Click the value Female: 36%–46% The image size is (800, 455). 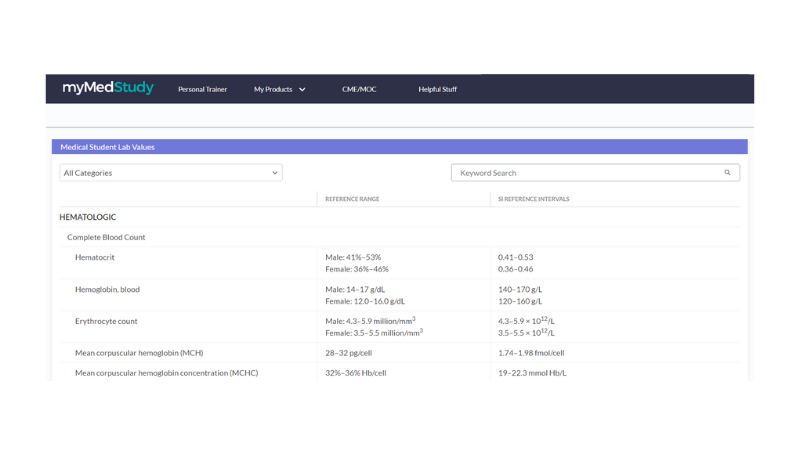coord(357,269)
